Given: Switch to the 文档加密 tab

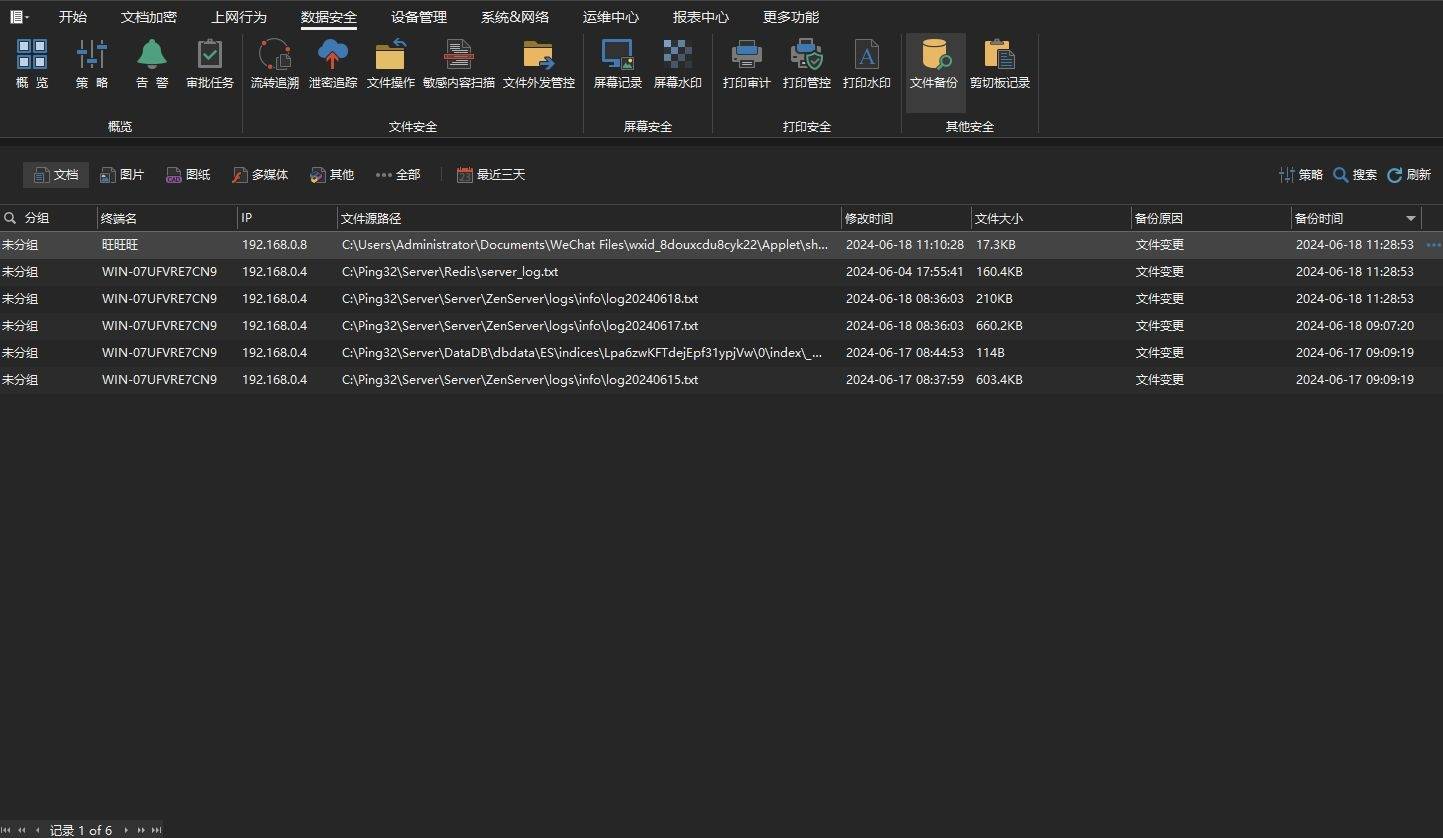Looking at the screenshot, I should [x=149, y=17].
